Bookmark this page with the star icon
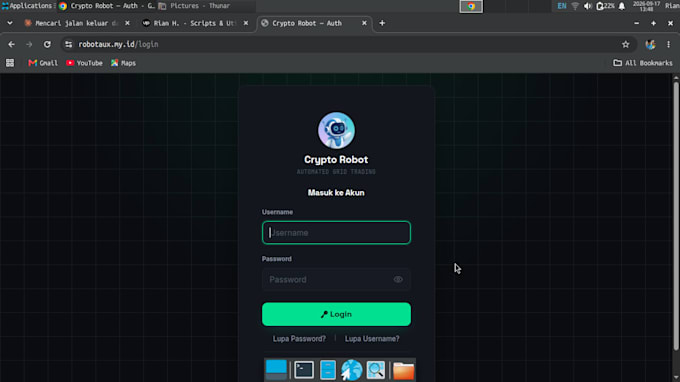680x382 pixels. pyautogui.click(x=625, y=44)
